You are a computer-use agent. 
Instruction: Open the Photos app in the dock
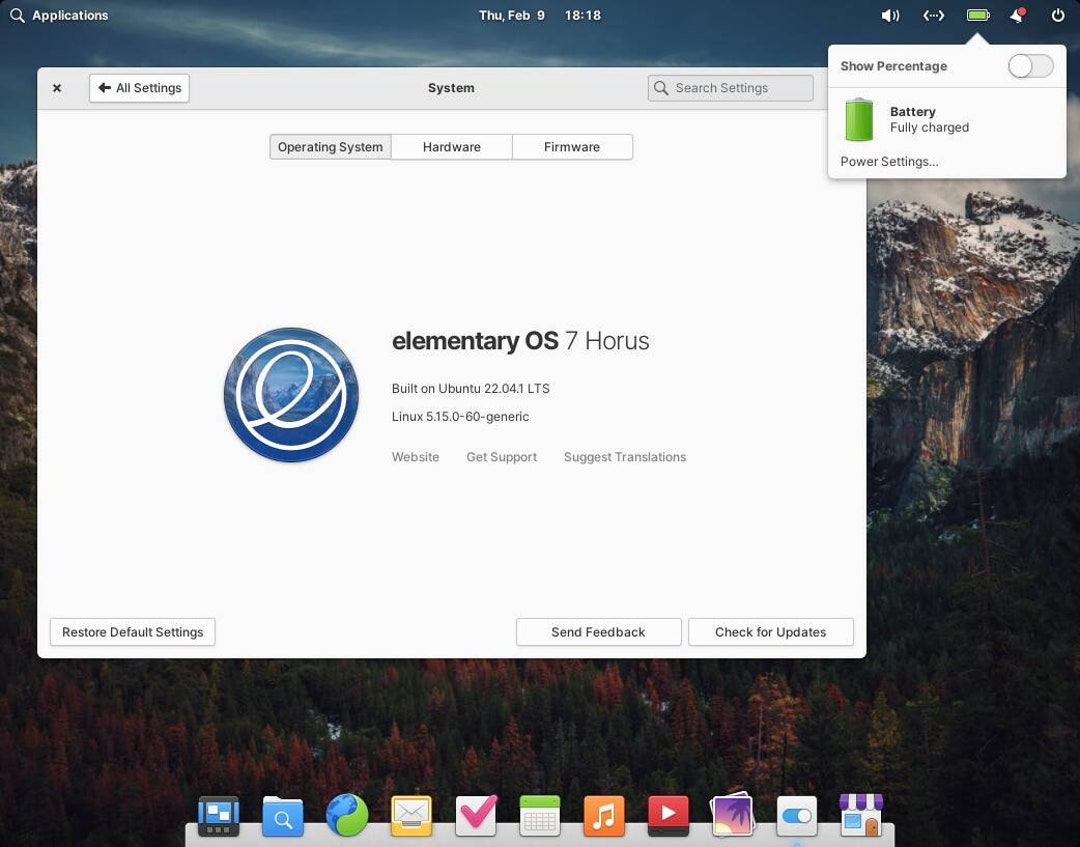click(x=732, y=816)
